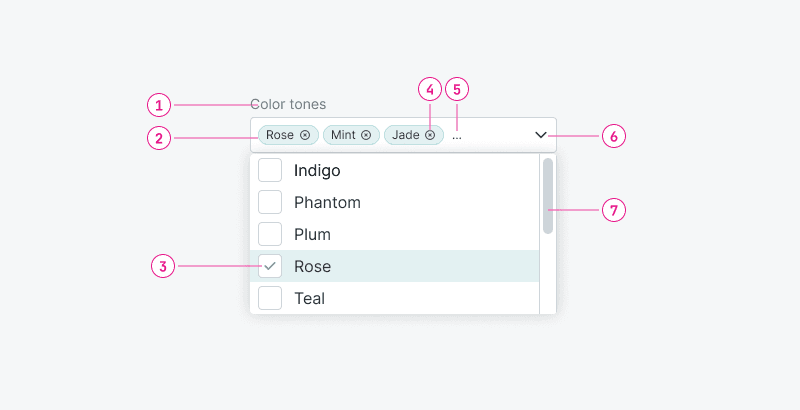Click the Jade tag label
This screenshot has height=410, width=800.
406,135
